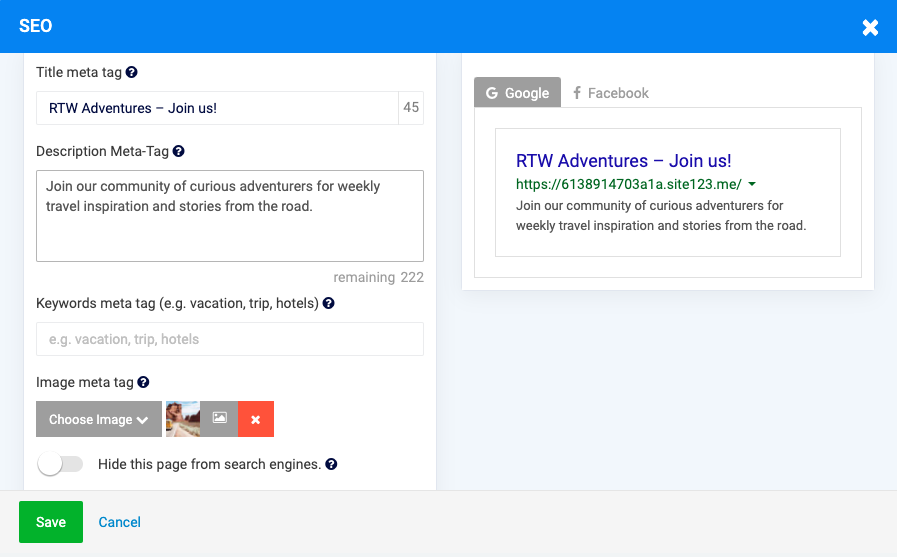This screenshot has width=897, height=557.
Task: Click preview title RTW Adventures – Join us!
Action: tap(624, 161)
